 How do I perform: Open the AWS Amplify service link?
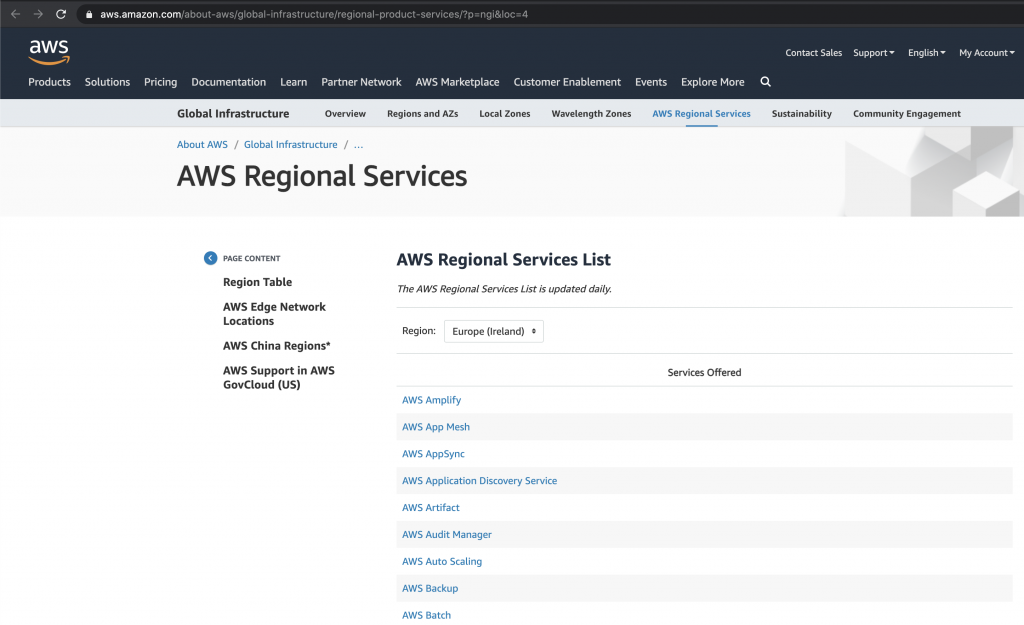click(x=431, y=399)
